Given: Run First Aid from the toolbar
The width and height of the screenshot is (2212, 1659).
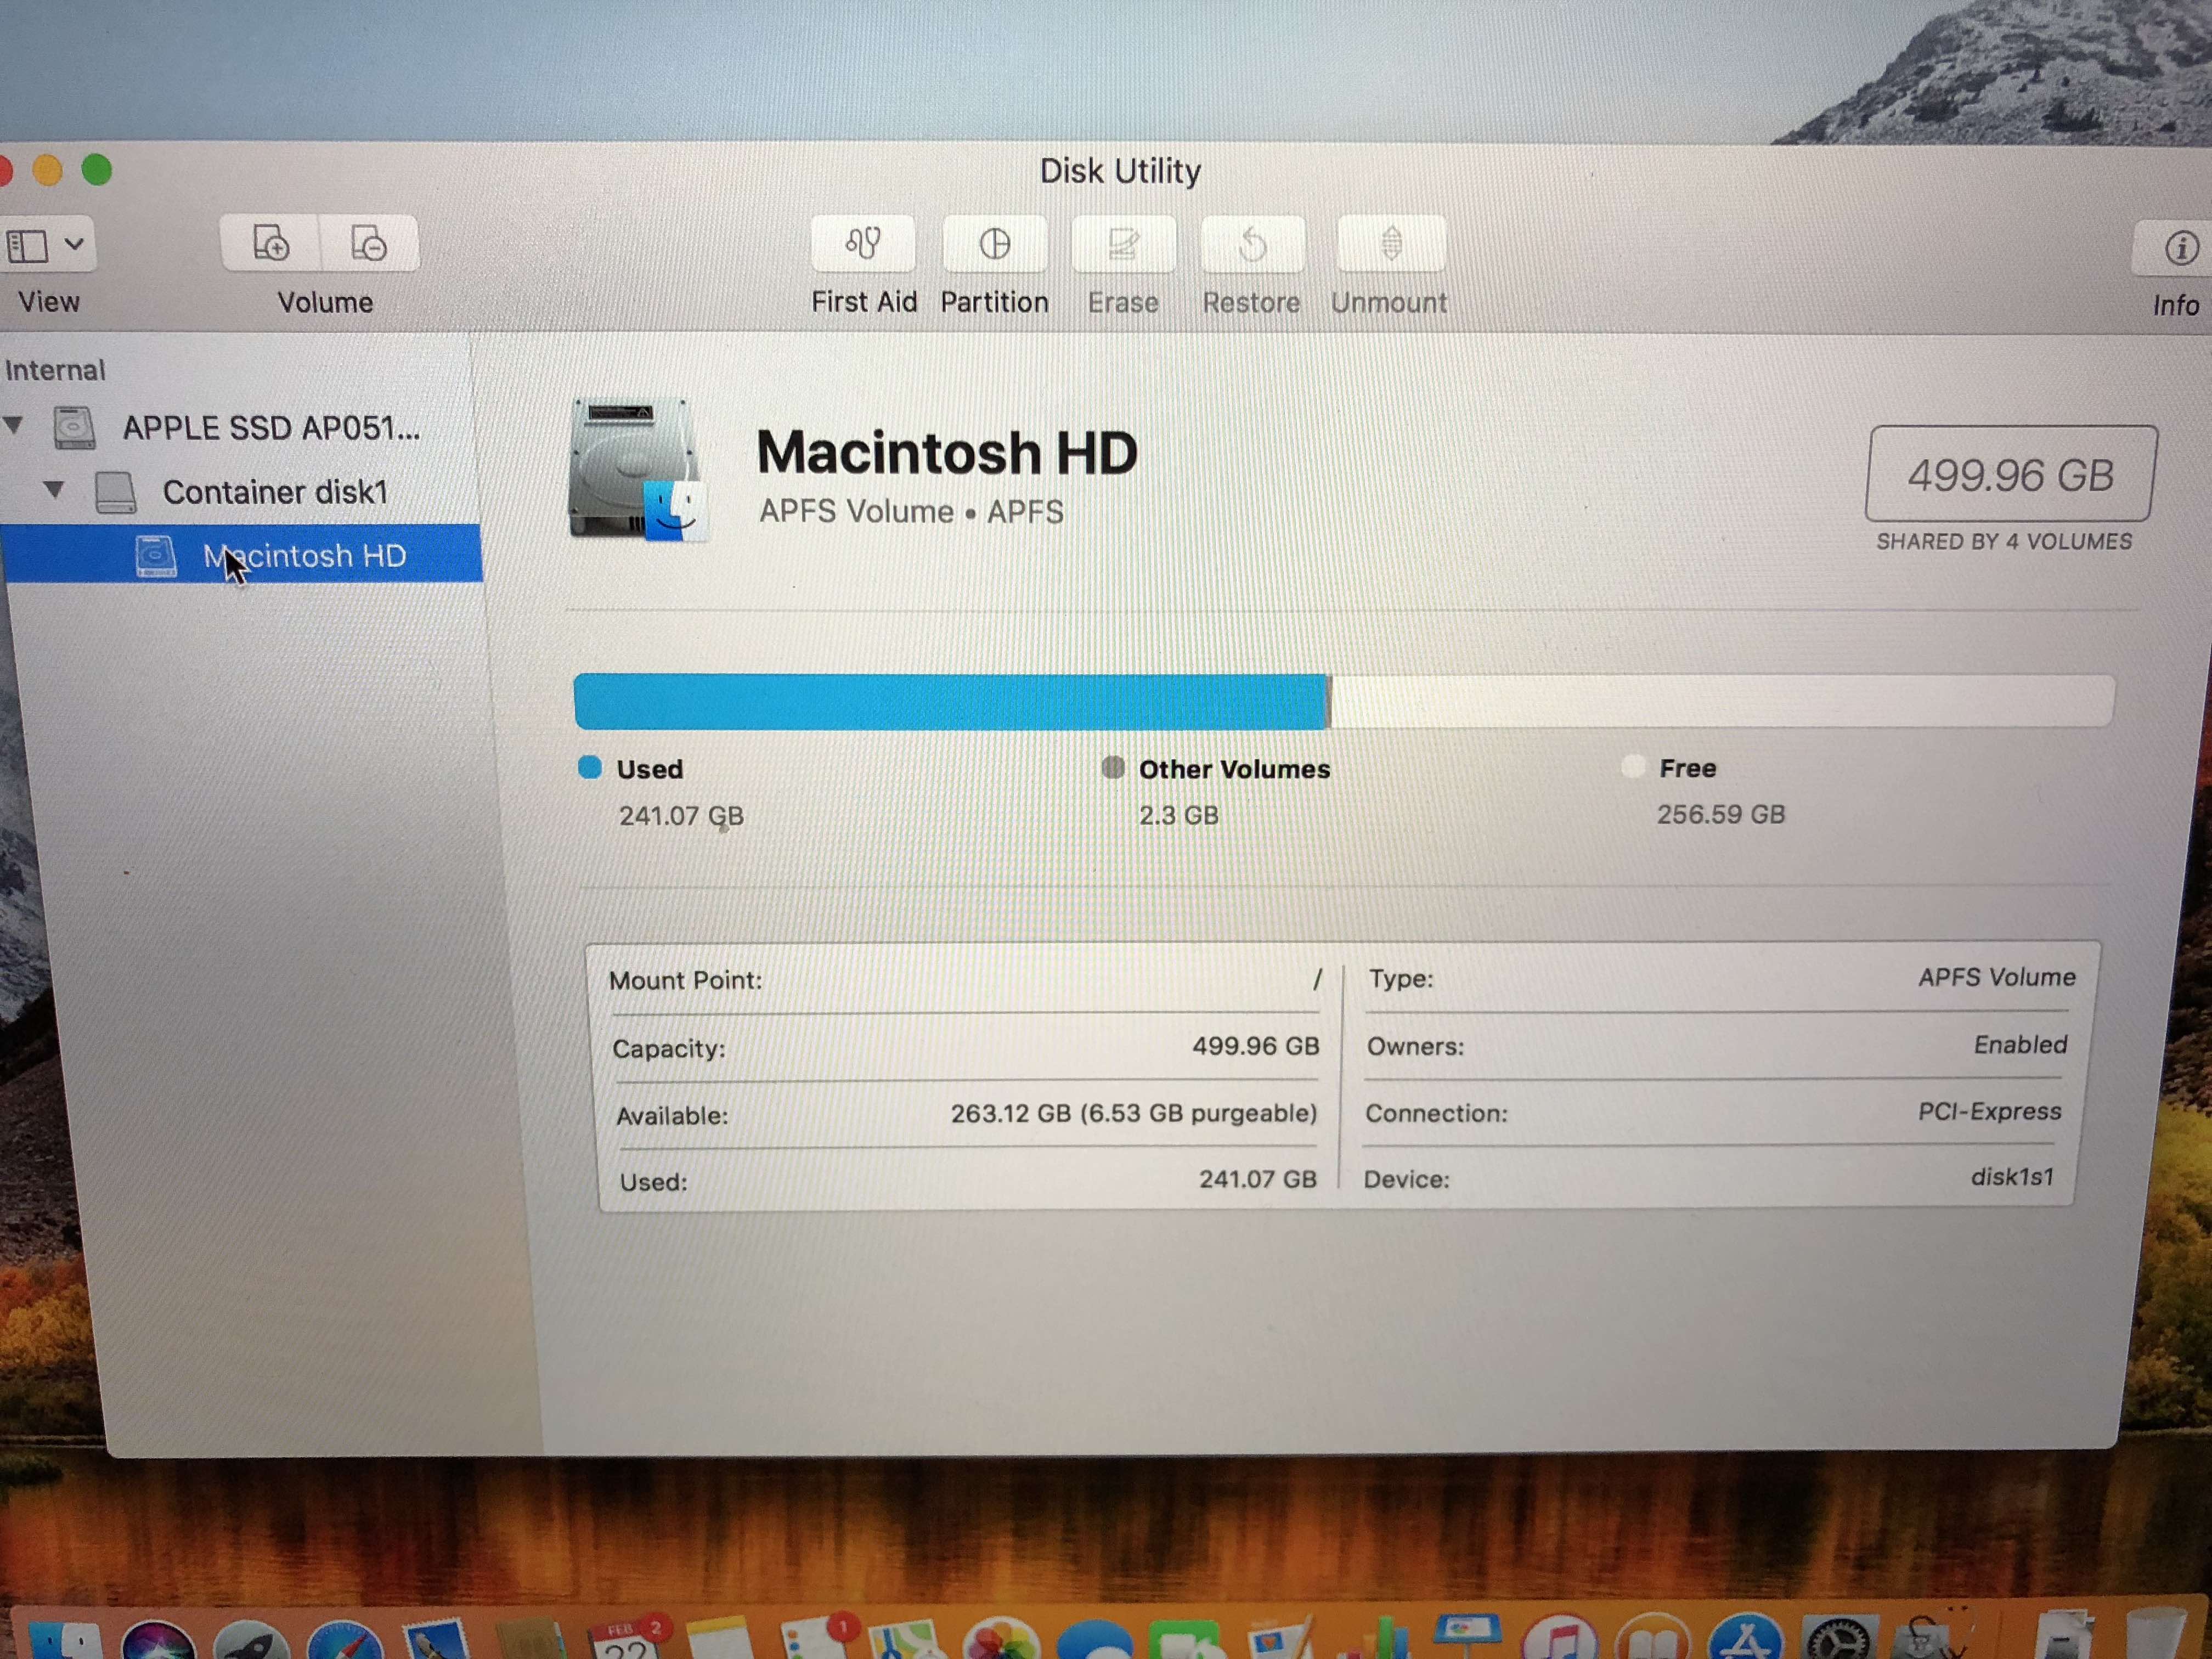Looking at the screenshot, I should (863, 243).
